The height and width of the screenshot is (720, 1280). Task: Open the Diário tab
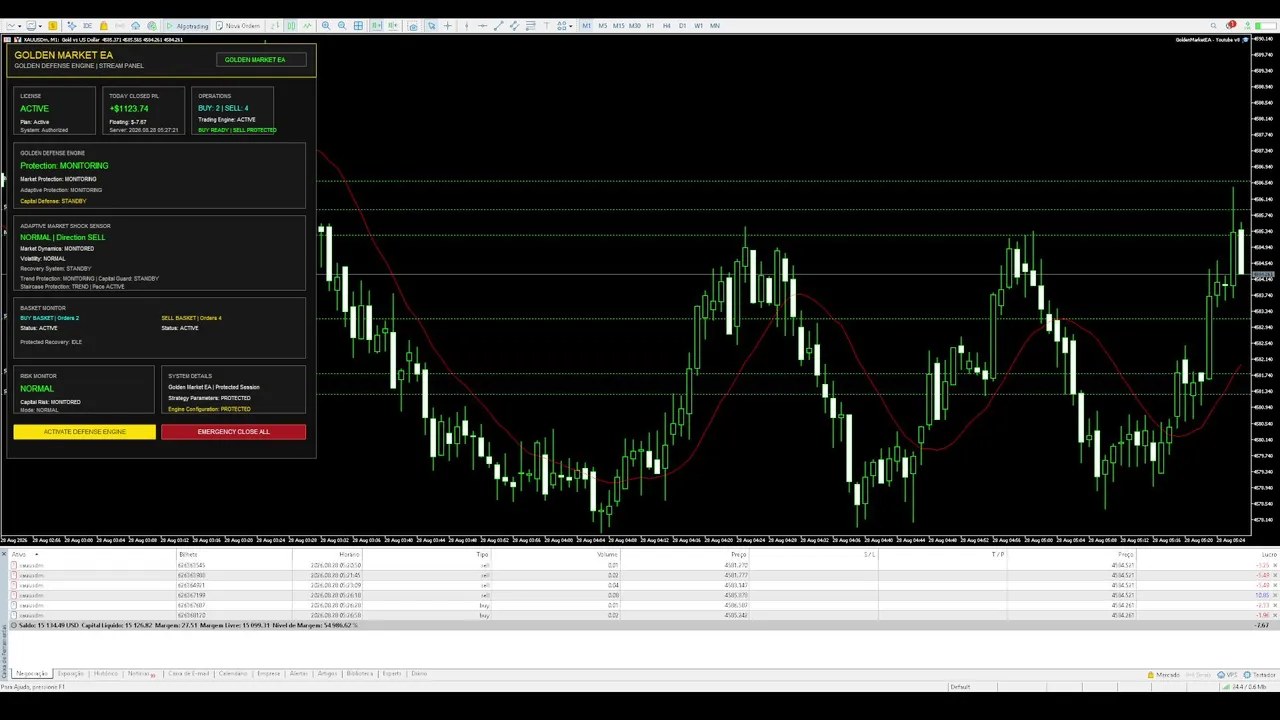click(419, 674)
